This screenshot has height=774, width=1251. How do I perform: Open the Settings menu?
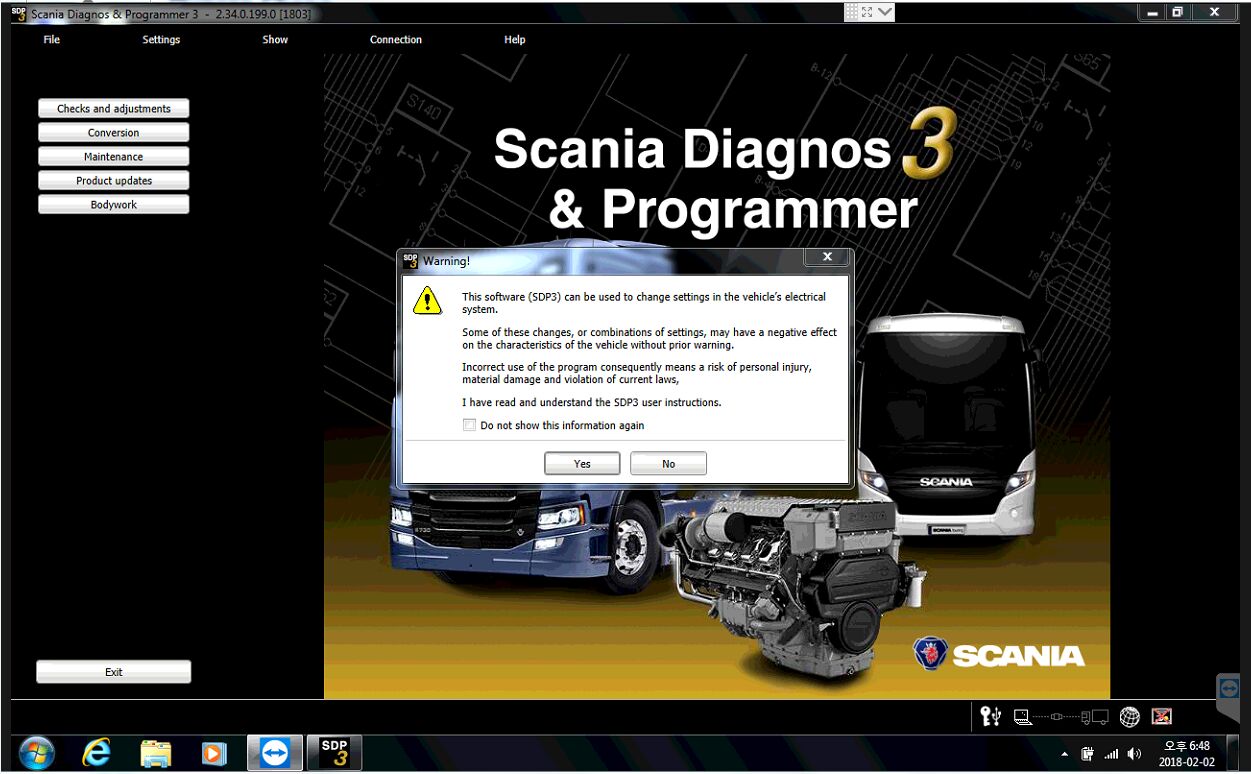click(x=161, y=40)
